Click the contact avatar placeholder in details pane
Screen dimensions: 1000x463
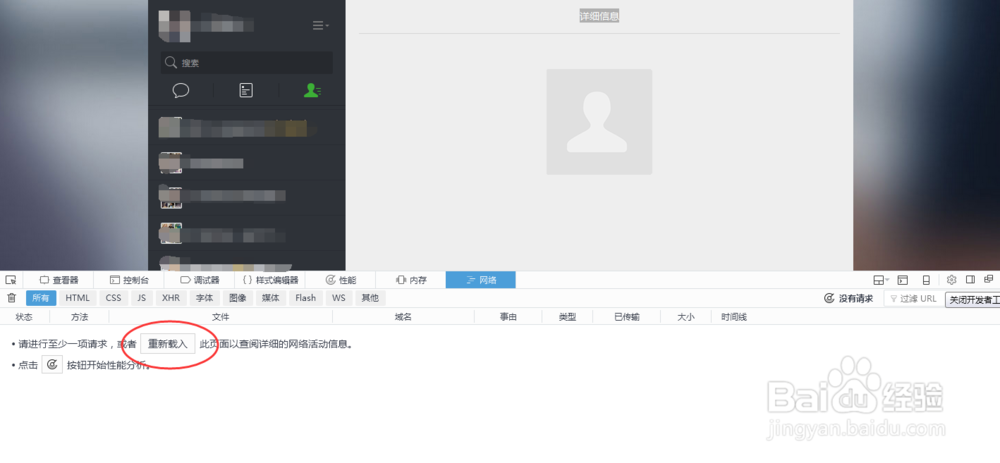(599, 122)
